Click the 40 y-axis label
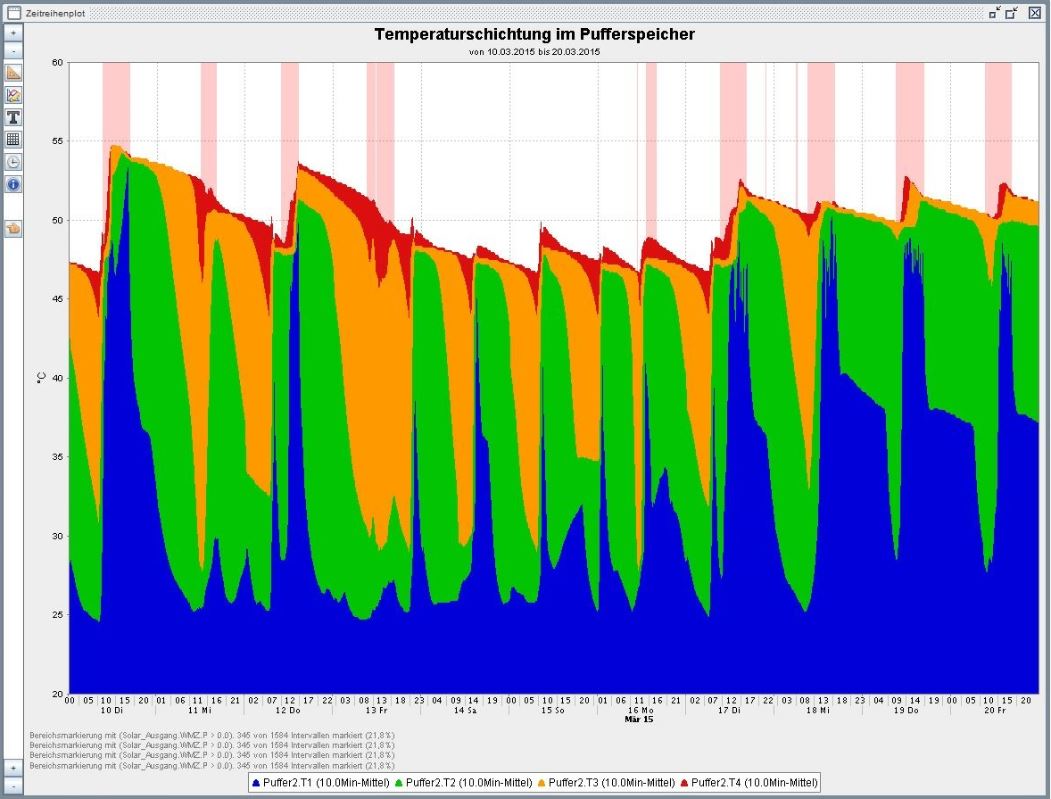Screen dimensions: 1051x799 click(57, 378)
